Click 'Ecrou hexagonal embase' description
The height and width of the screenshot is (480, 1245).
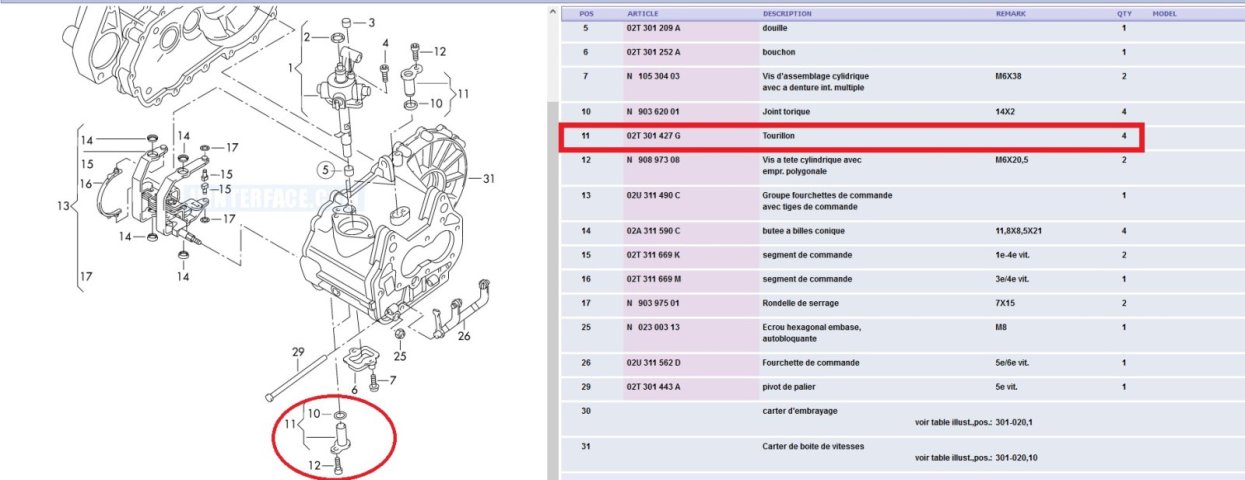tap(811, 327)
